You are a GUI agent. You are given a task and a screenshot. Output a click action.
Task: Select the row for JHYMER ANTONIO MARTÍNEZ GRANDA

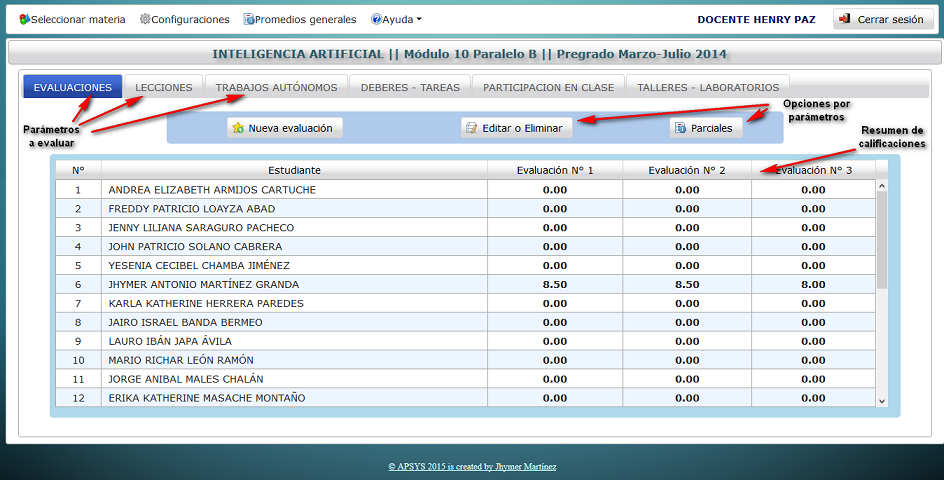tap(465, 284)
